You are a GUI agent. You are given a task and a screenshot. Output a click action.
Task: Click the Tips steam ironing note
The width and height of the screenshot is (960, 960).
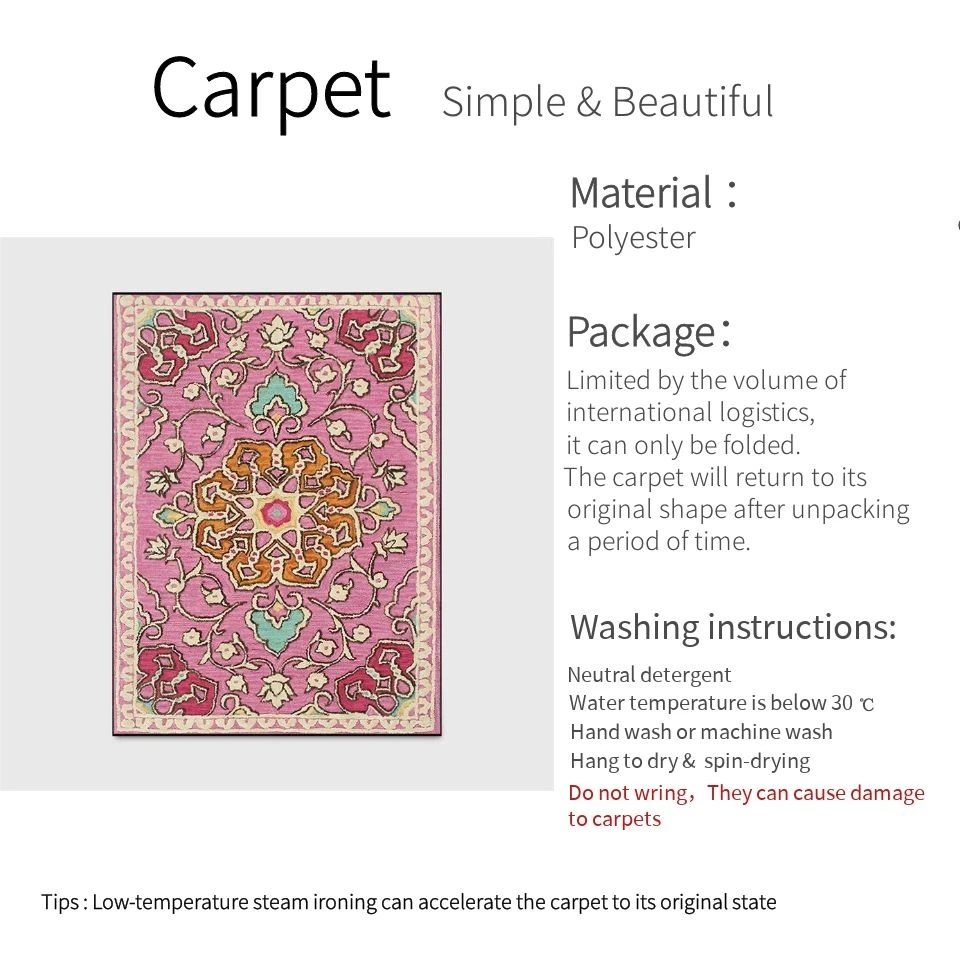coord(408,902)
